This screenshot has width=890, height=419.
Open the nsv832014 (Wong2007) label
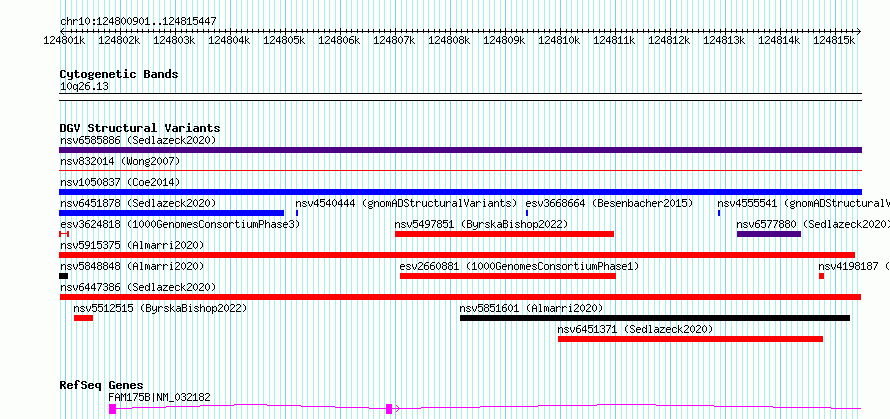[120, 161]
